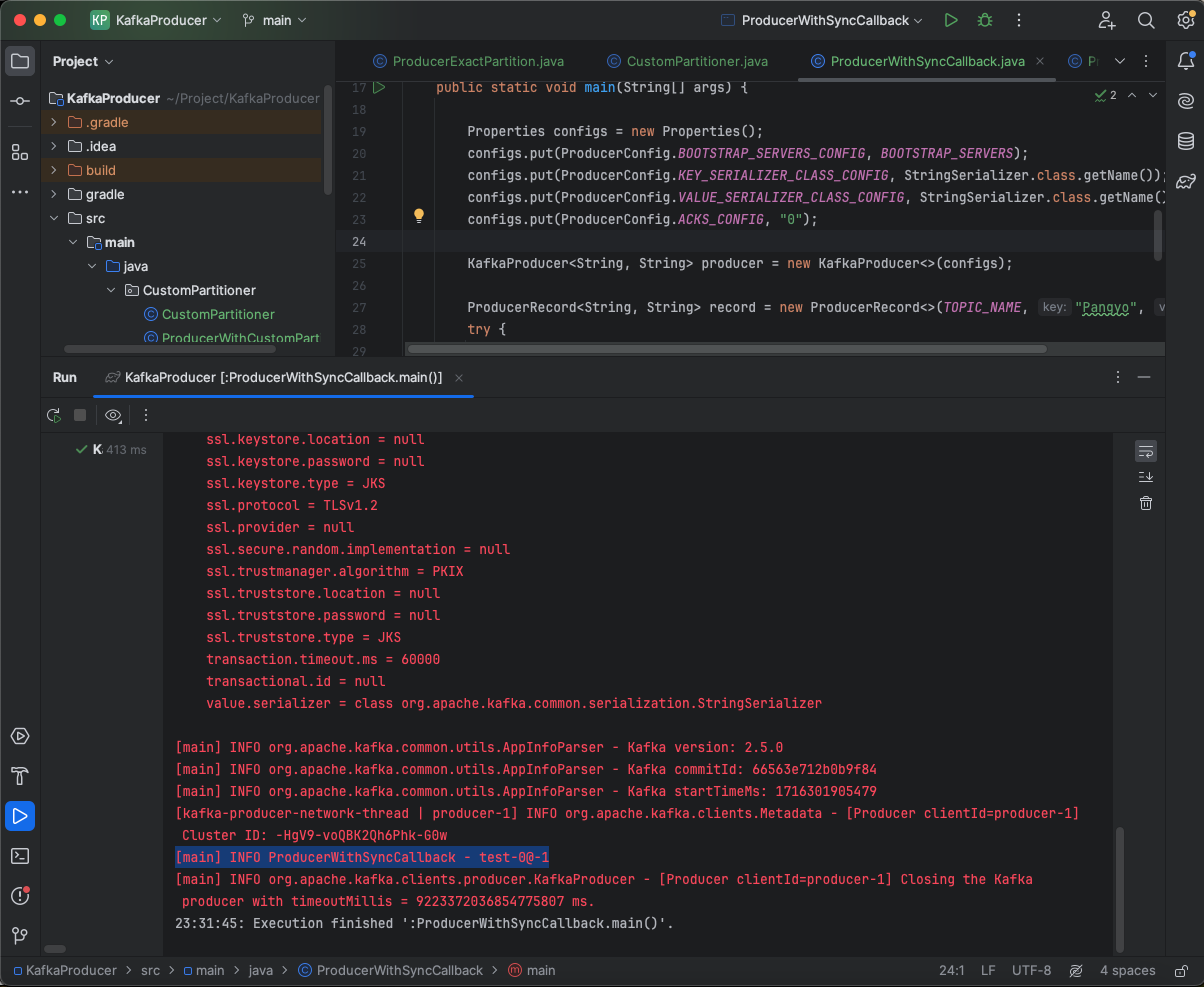Open the ProducerWithSyncCallback run configuration dropdown

pyautogui.click(x=823, y=20)
